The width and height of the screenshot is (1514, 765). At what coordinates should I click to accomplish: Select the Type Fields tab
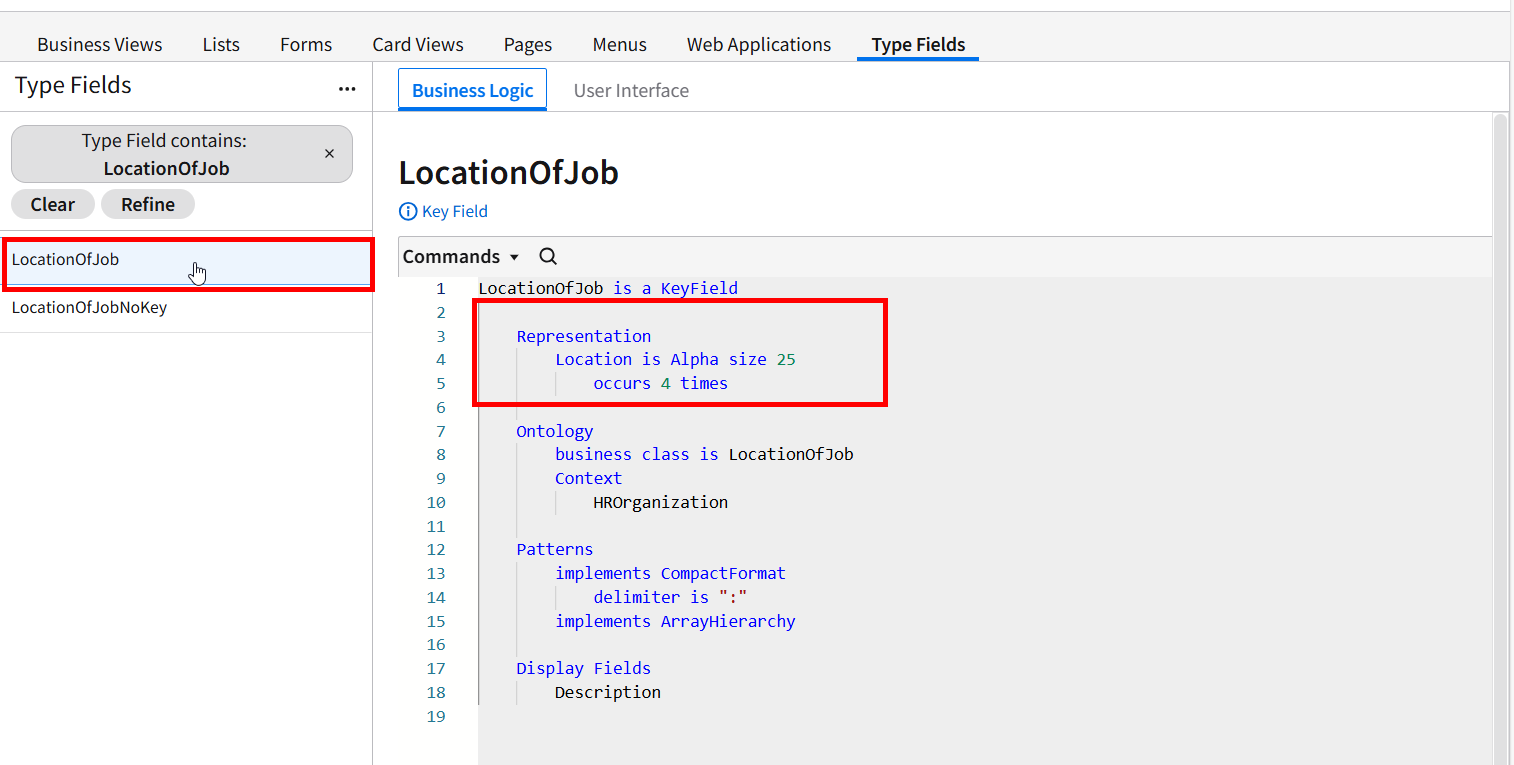pyautogui.click(x=918, y=45)
